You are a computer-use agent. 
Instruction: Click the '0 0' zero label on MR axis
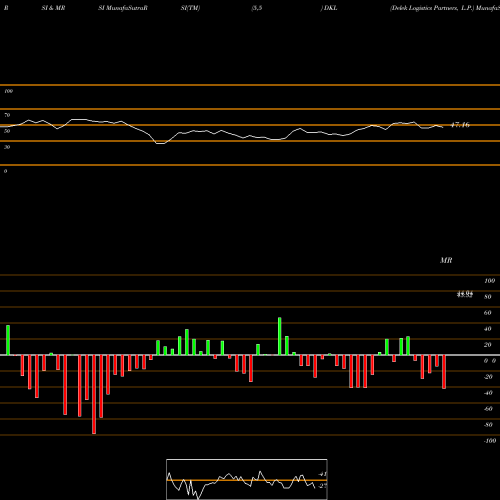(490, 361)
